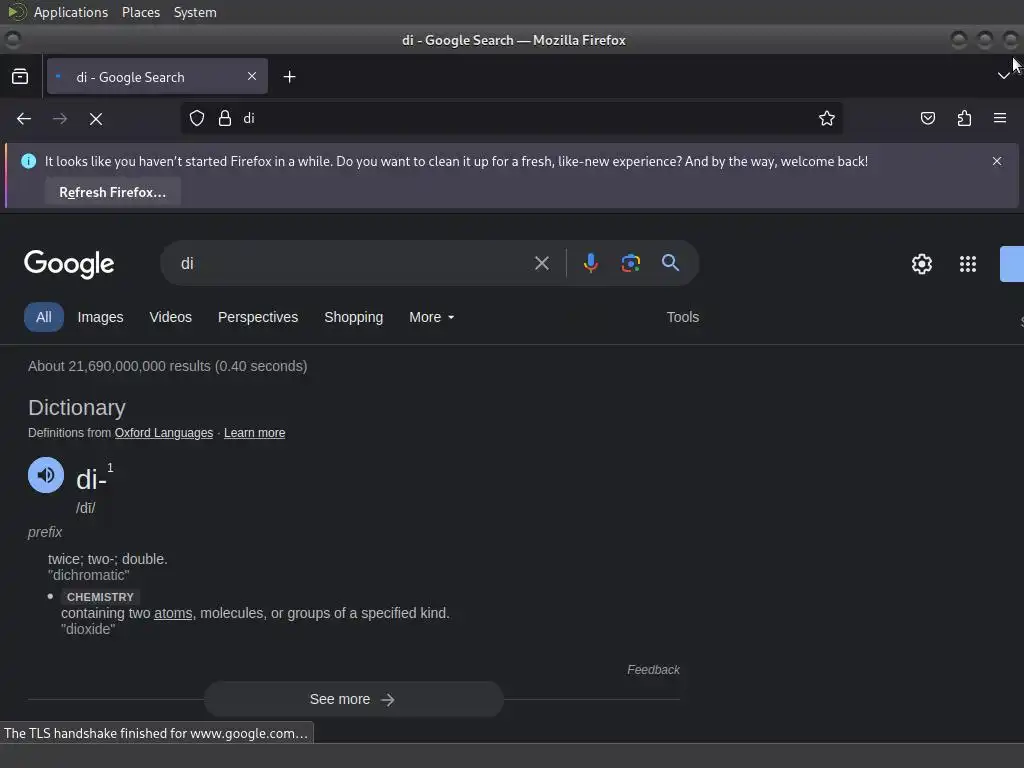Click the blue Sign in button

pos(1012,264)
